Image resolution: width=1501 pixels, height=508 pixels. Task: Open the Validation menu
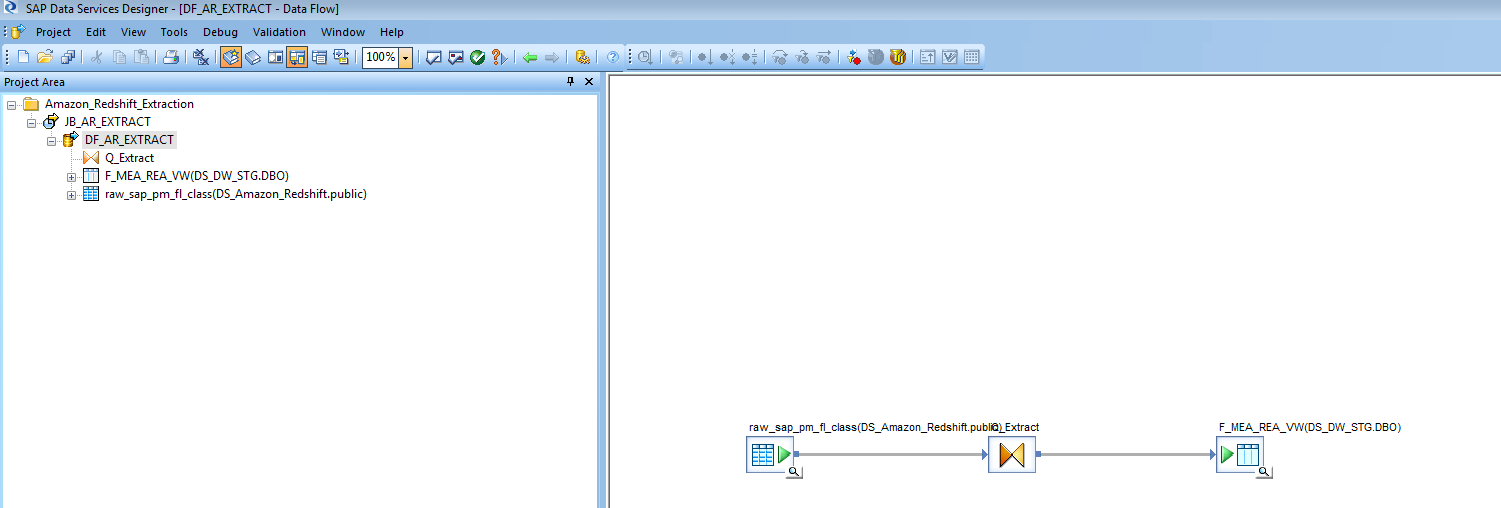279,32
